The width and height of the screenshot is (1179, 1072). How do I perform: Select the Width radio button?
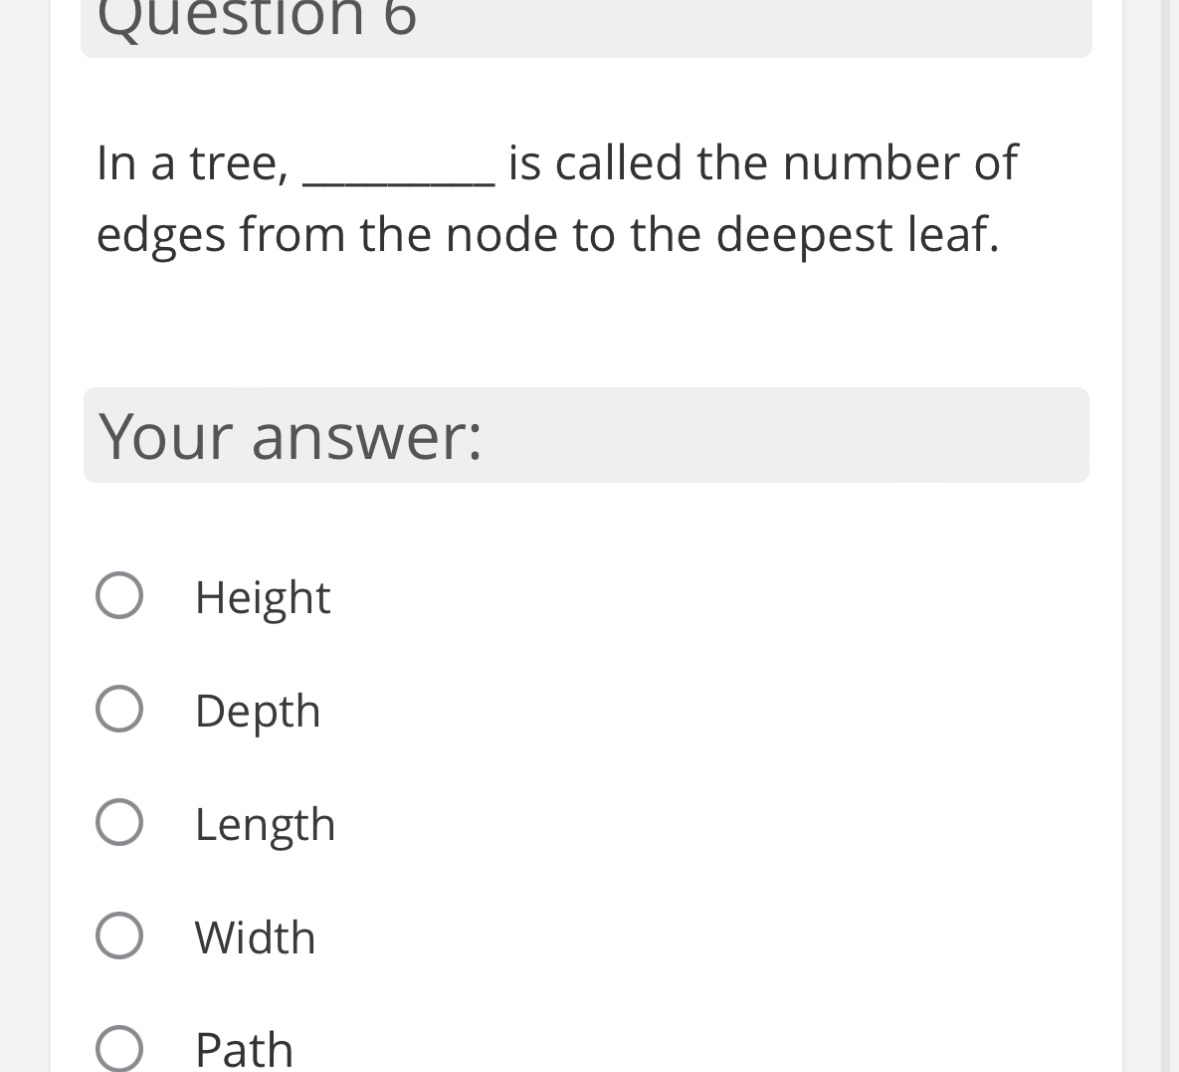click(118, 937)
